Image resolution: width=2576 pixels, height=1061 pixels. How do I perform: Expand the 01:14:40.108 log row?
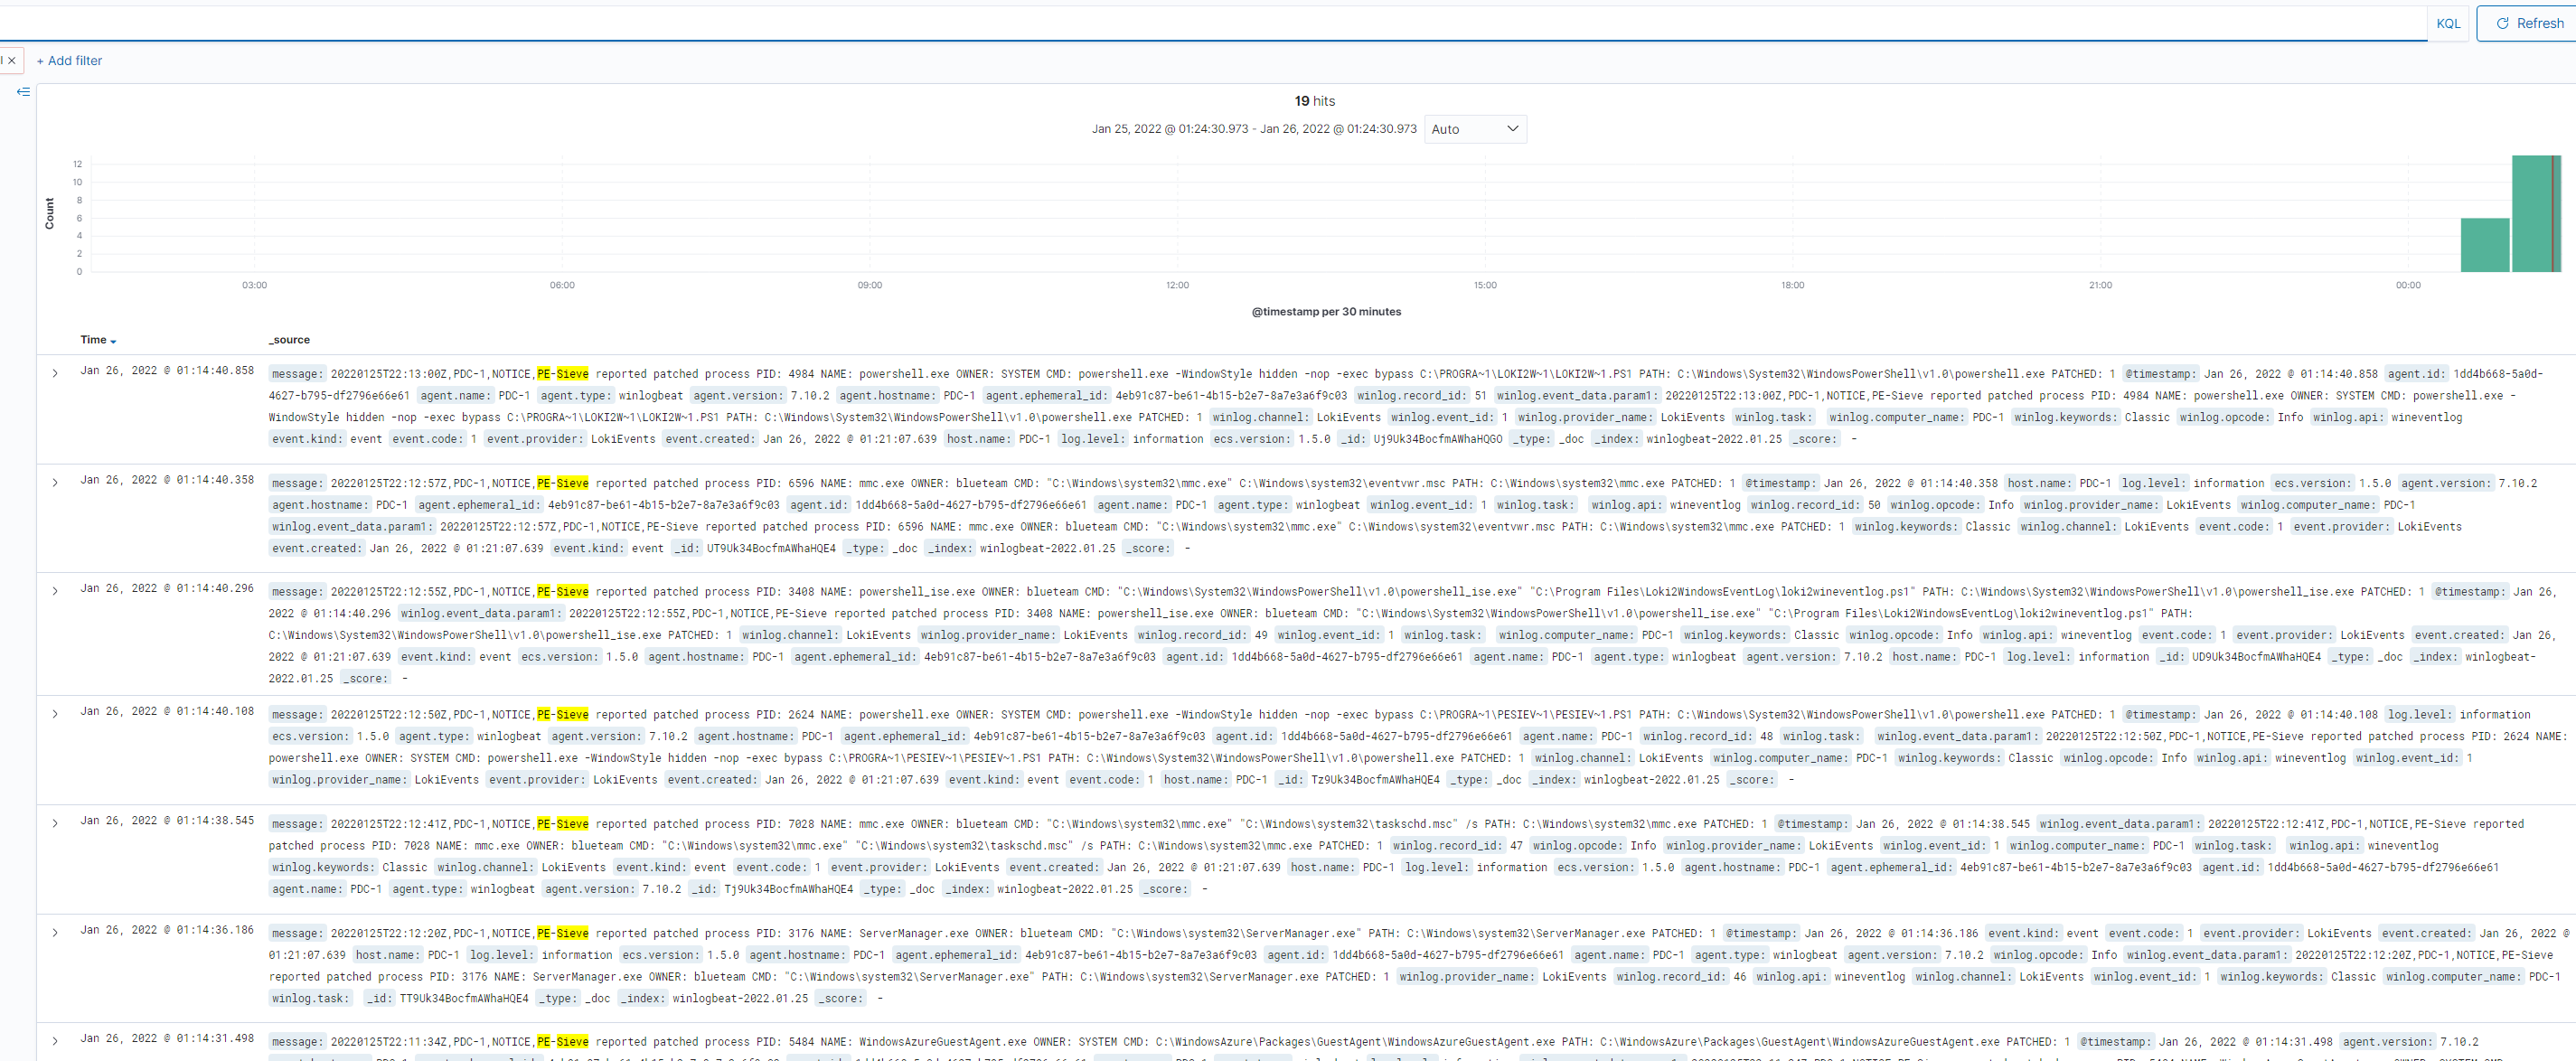55,714
